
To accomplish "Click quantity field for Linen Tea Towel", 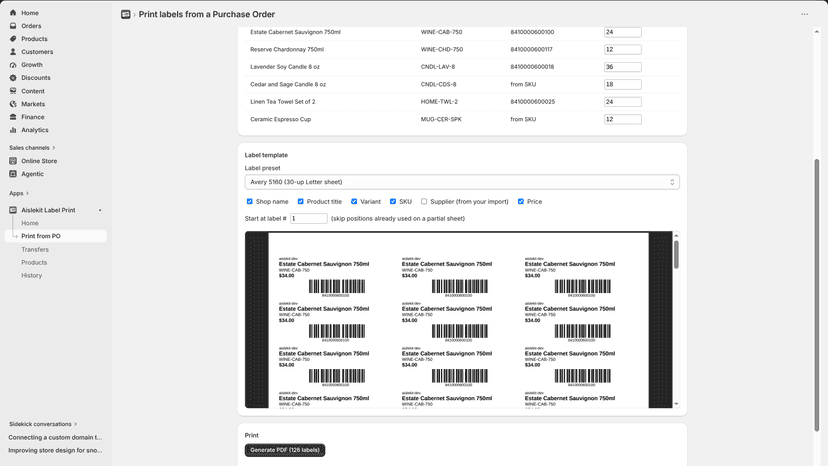I will [623, 102].
